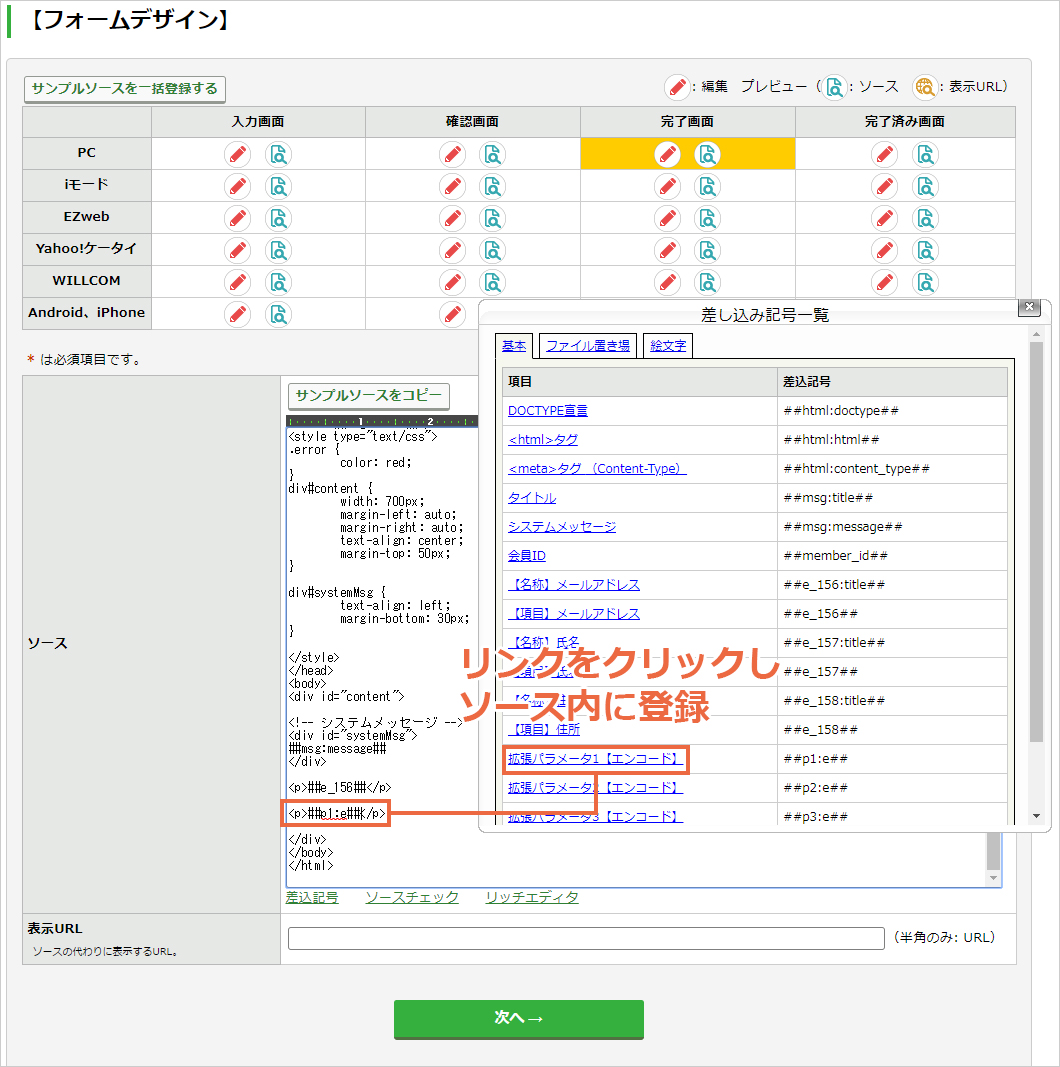Image resolution: width=1060 pixels, height=1067 pixels.
Task: Insert タイトル merge code link
Action: pyautogui.click(x=532, y=498)
